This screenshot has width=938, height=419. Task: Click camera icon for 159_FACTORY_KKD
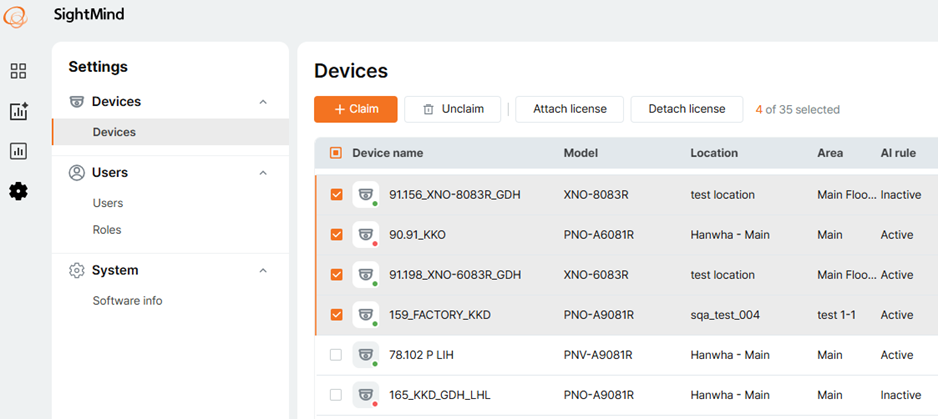366,315
